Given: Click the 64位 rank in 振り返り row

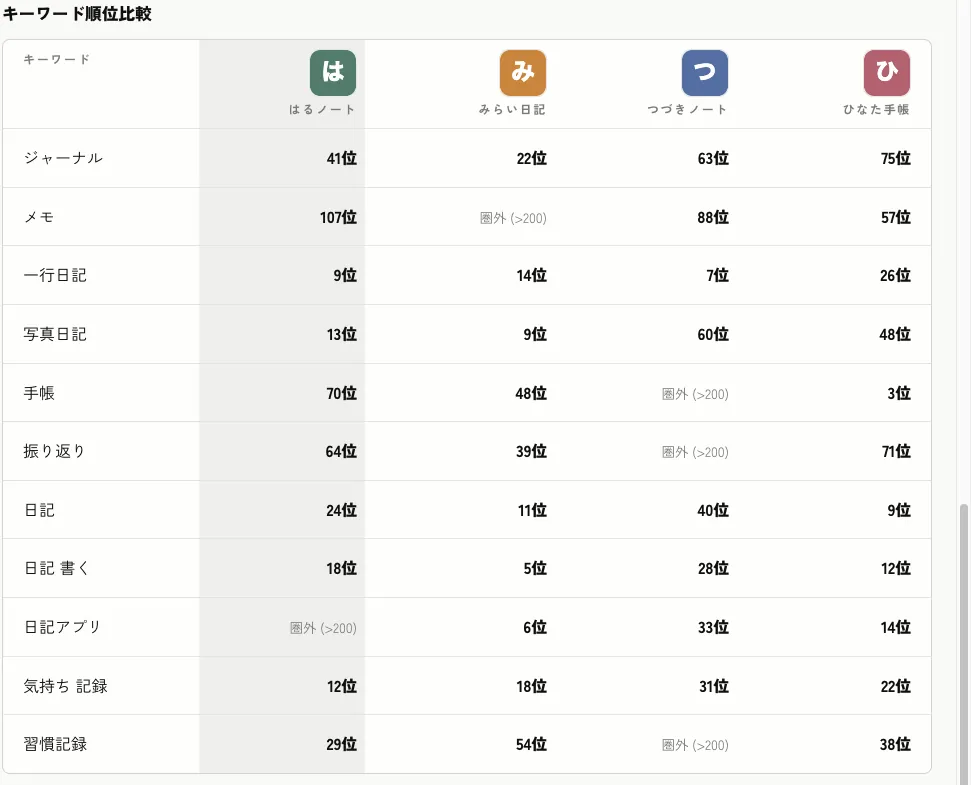Looking at the screenshot, I should click(x=341, y=451).
